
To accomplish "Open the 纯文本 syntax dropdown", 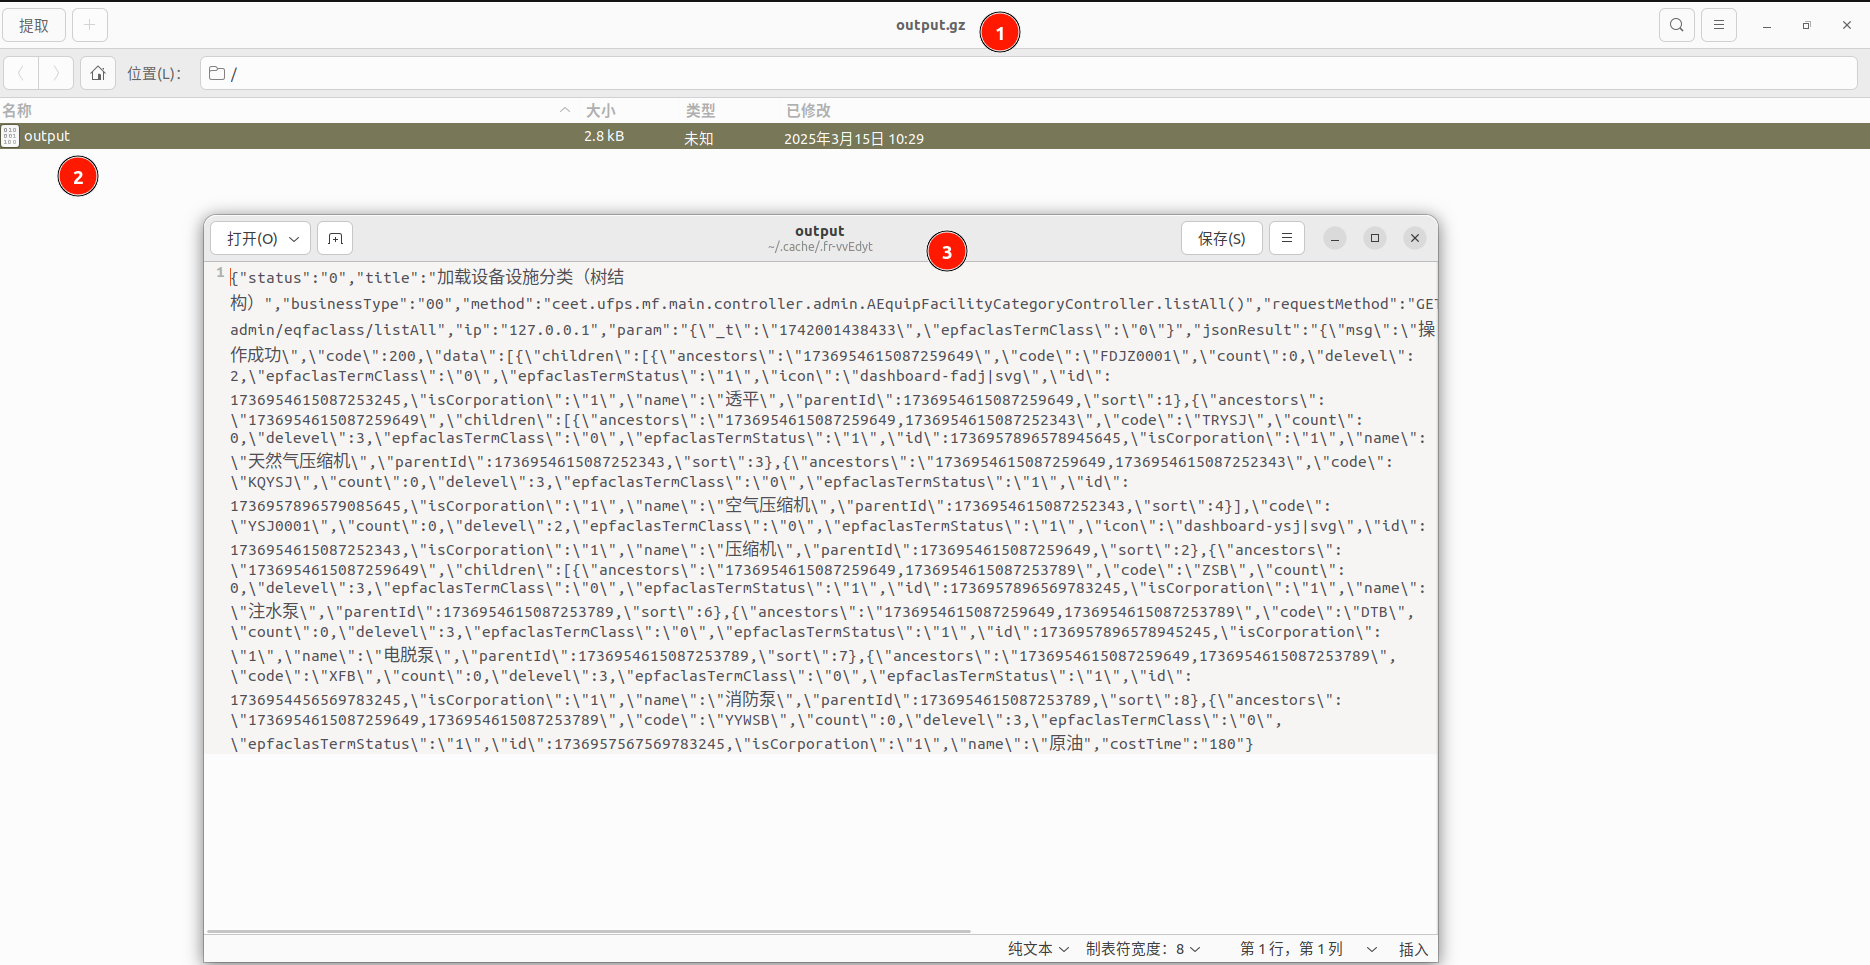I will point(1038,948).
